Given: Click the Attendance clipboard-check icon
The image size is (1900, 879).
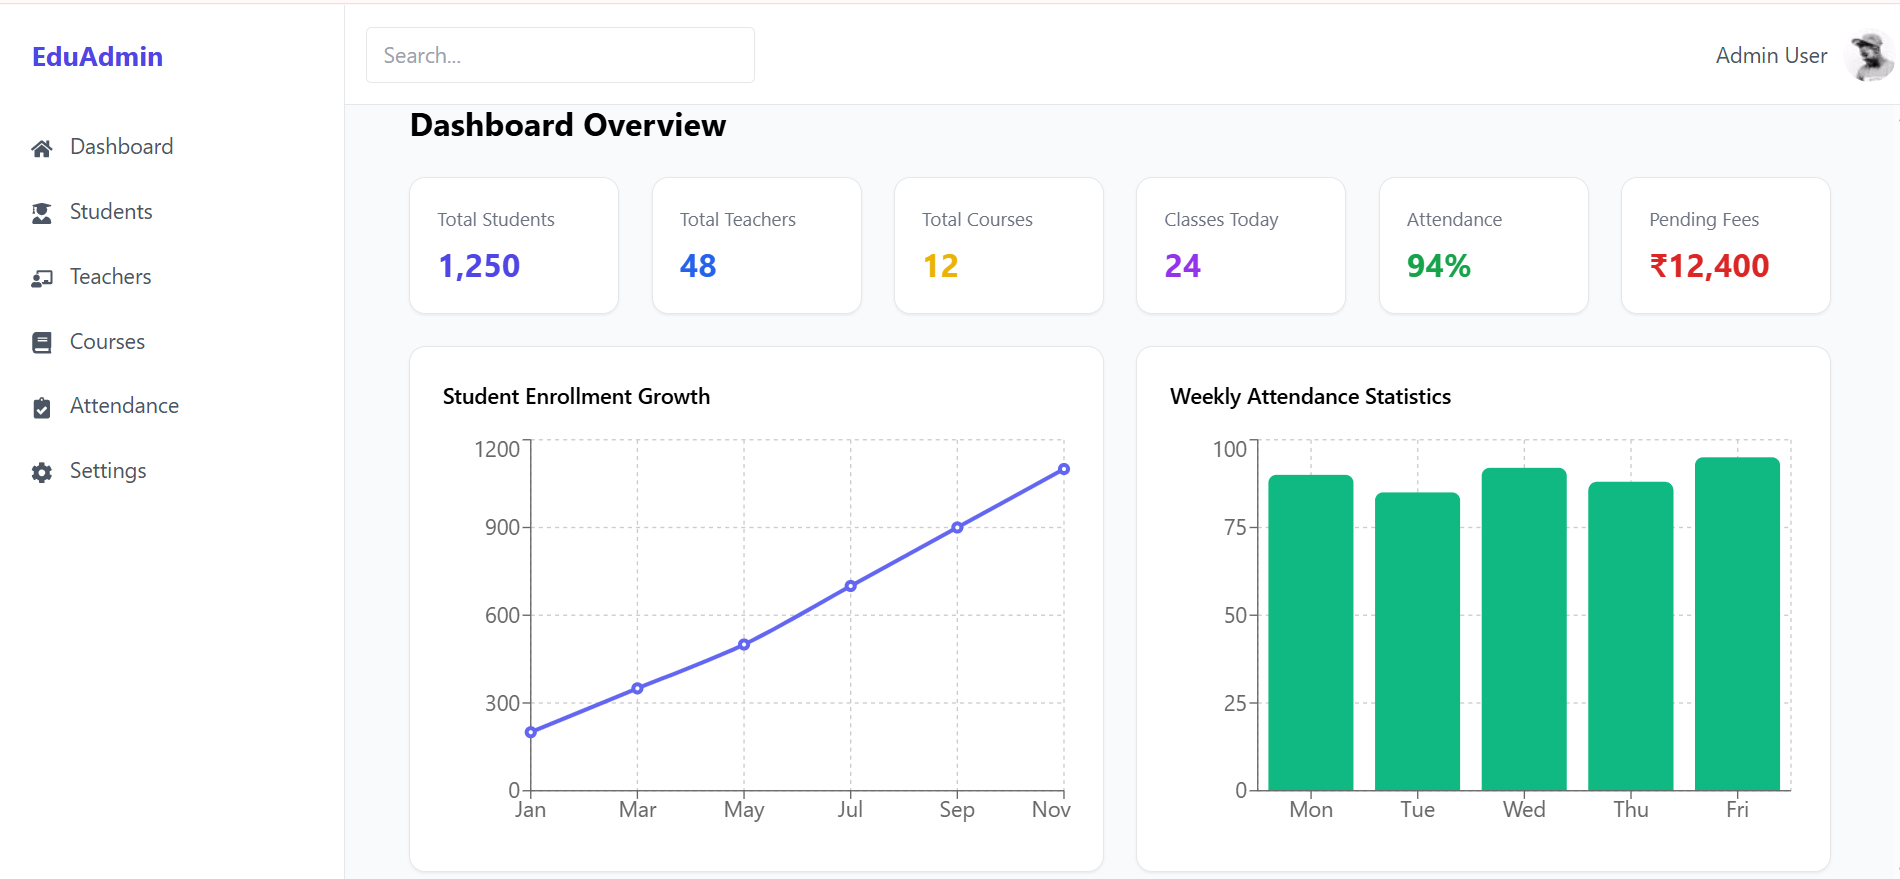Looking at the screenshot, I should click(42, 407).
